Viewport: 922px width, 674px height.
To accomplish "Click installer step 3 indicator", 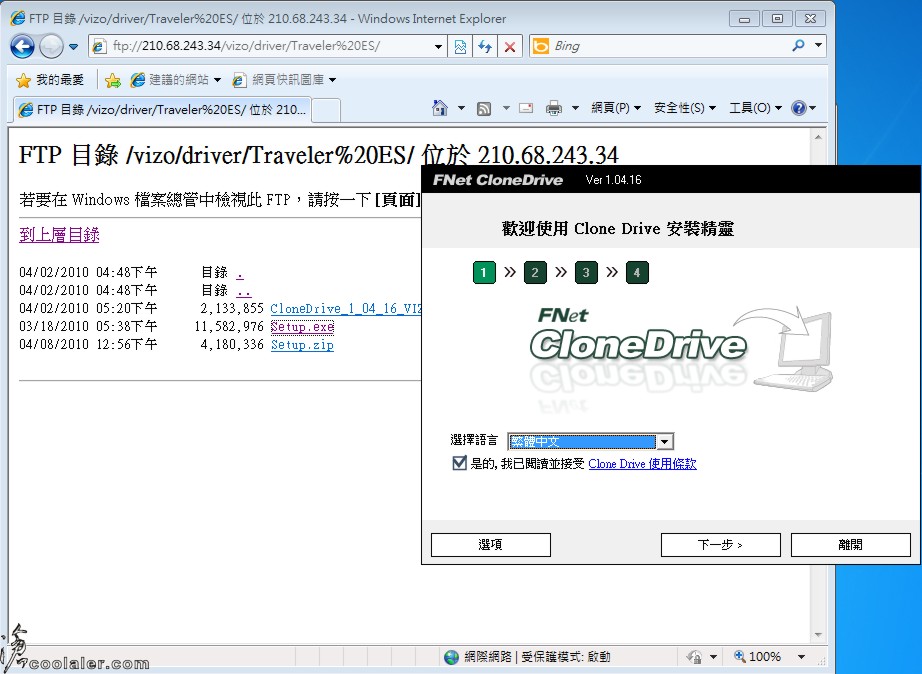I will coord(586,272).
